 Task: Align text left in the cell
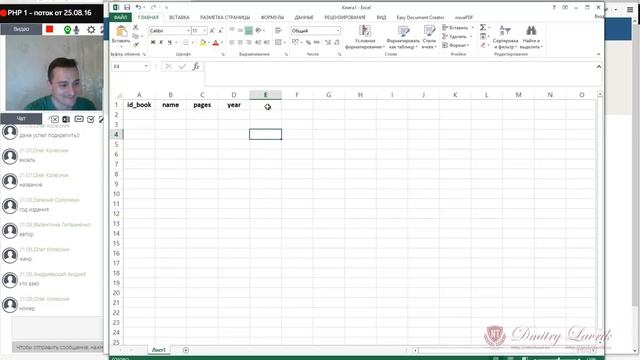(232, 42)
